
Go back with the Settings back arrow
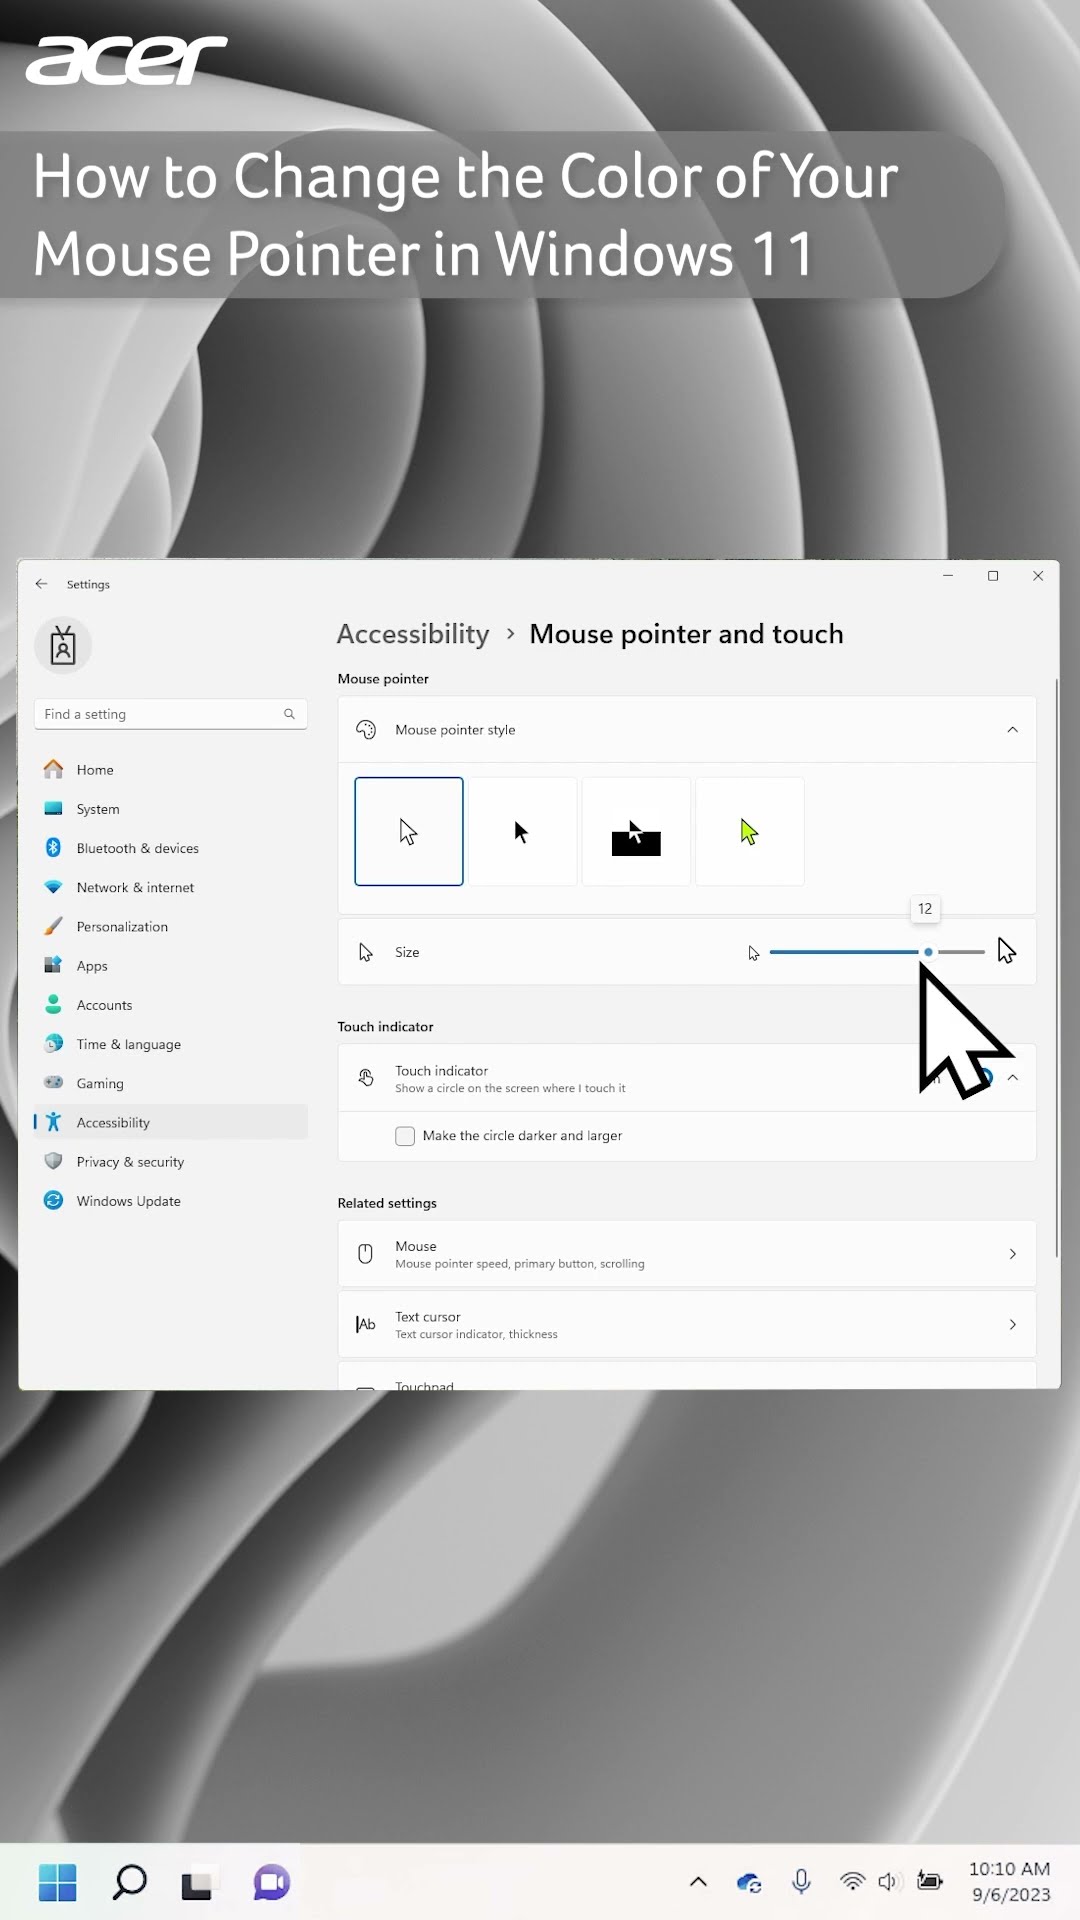(x=41, y=584)
